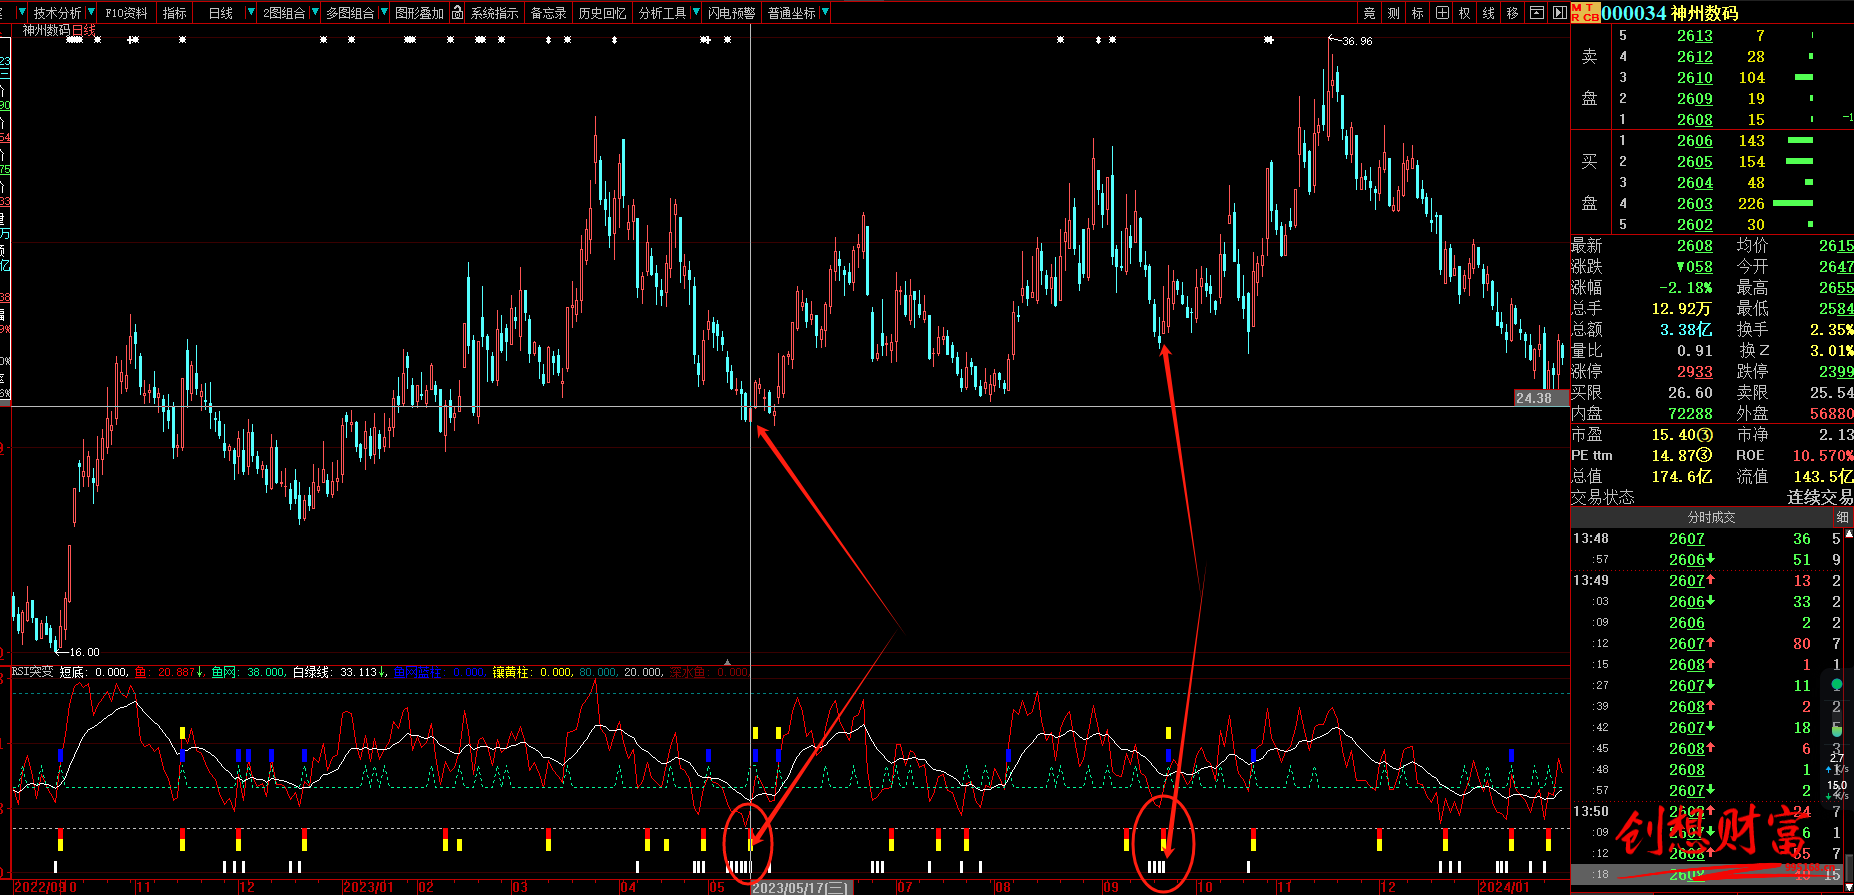Open 系统指示 system indicators
The width and height of the screenshot is (1854, 895).
[x=495, y=13]
